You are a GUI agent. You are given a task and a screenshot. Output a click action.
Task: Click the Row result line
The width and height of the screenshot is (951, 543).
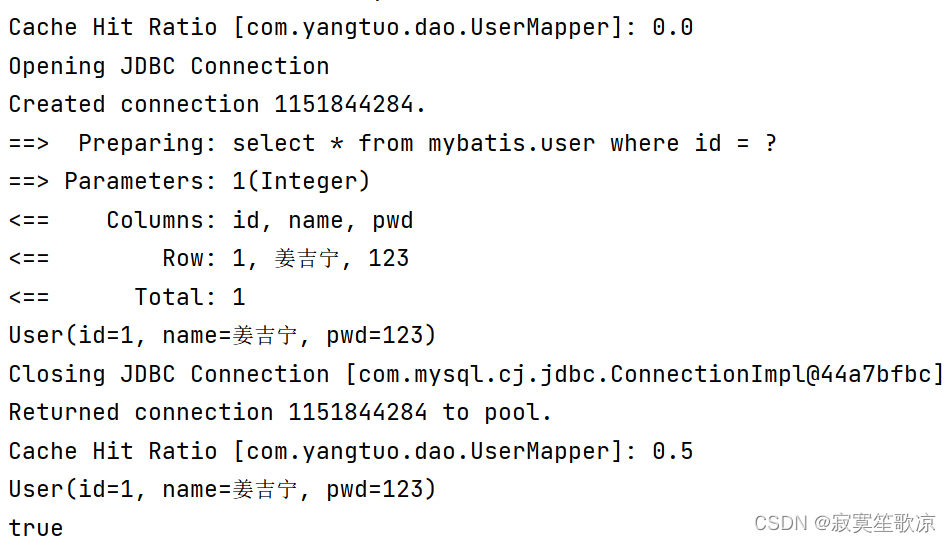(x=209, y=258)
